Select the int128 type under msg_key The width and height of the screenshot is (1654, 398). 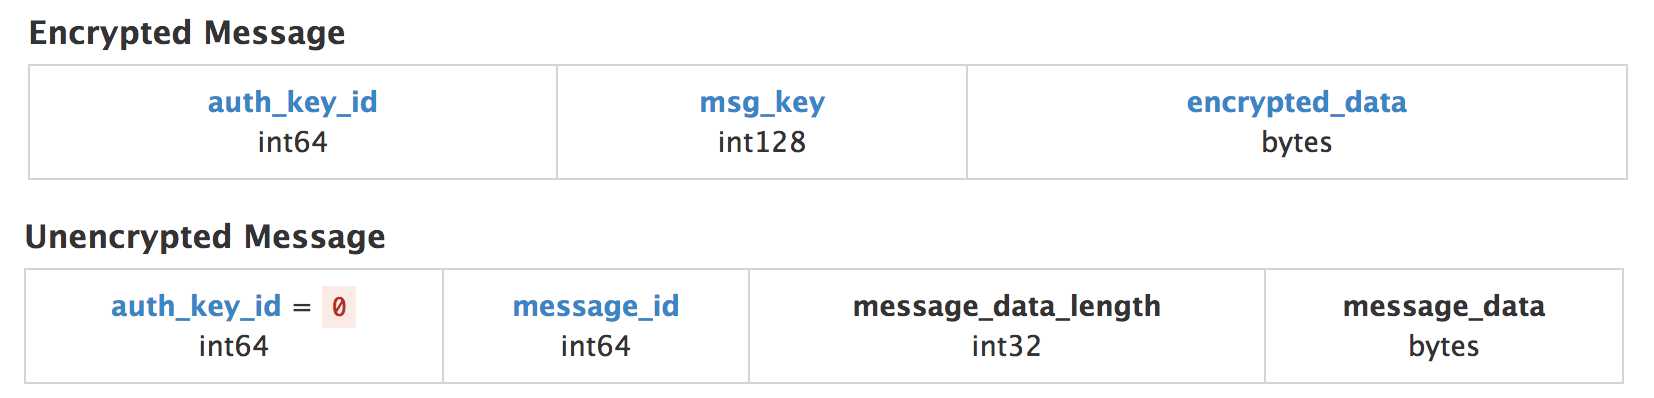click(762, 142)
